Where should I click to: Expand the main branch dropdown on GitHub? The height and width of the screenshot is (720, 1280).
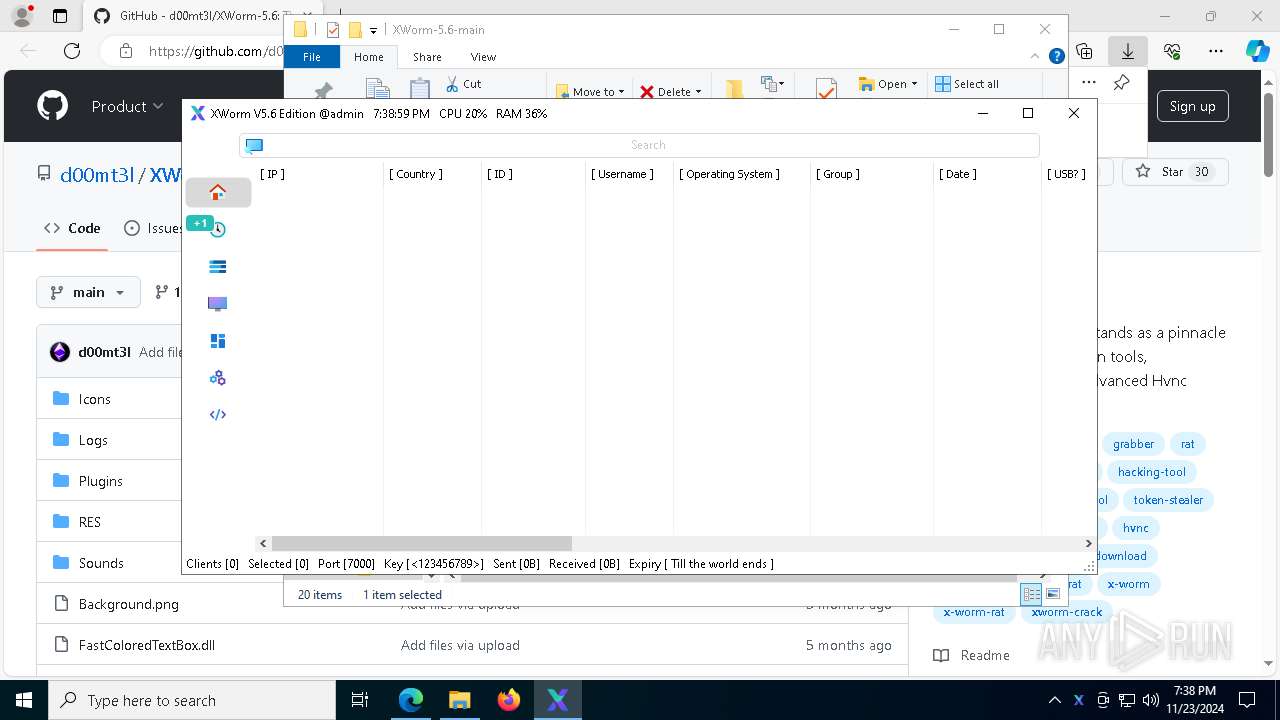pyautogui.click(x=88, y=292)
